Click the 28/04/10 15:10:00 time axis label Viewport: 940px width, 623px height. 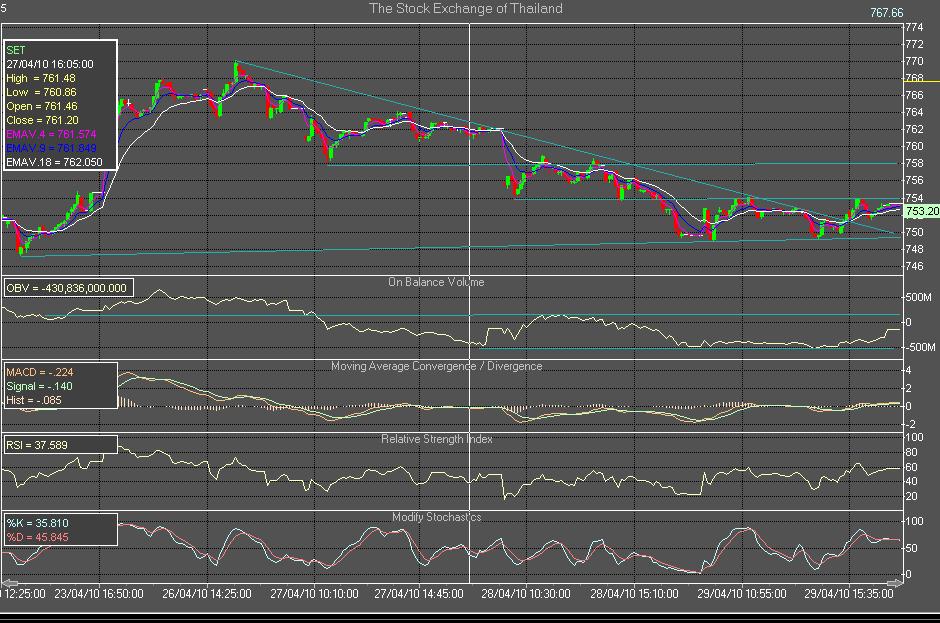pyautogui.click(x=634, y=594)
